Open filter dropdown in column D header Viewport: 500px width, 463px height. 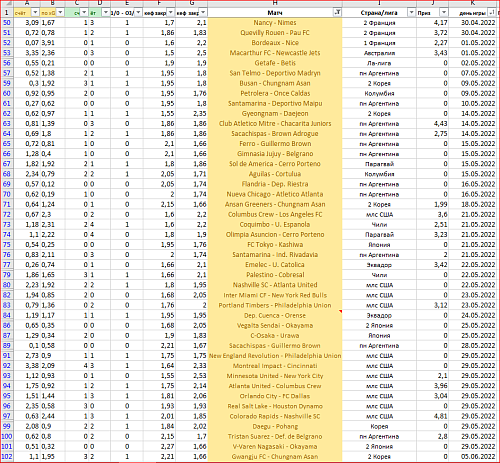point(106,13)
